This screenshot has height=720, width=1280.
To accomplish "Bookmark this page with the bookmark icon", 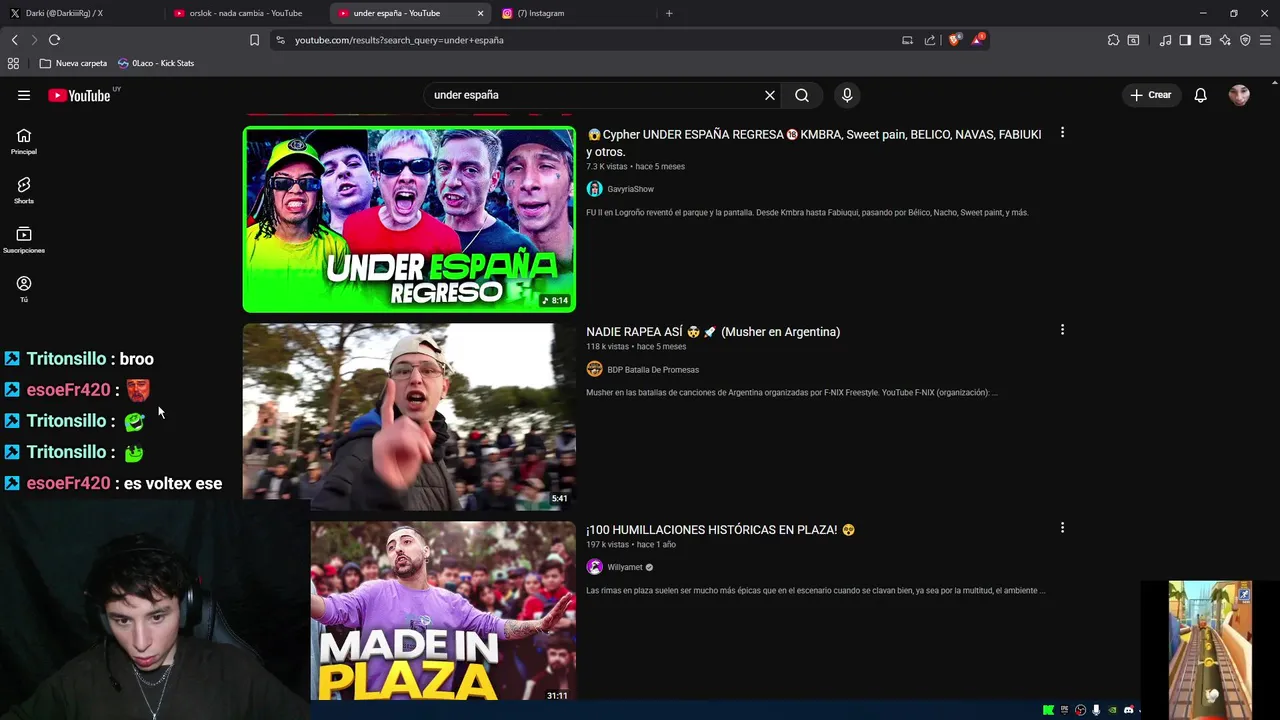I will (254, 40).
